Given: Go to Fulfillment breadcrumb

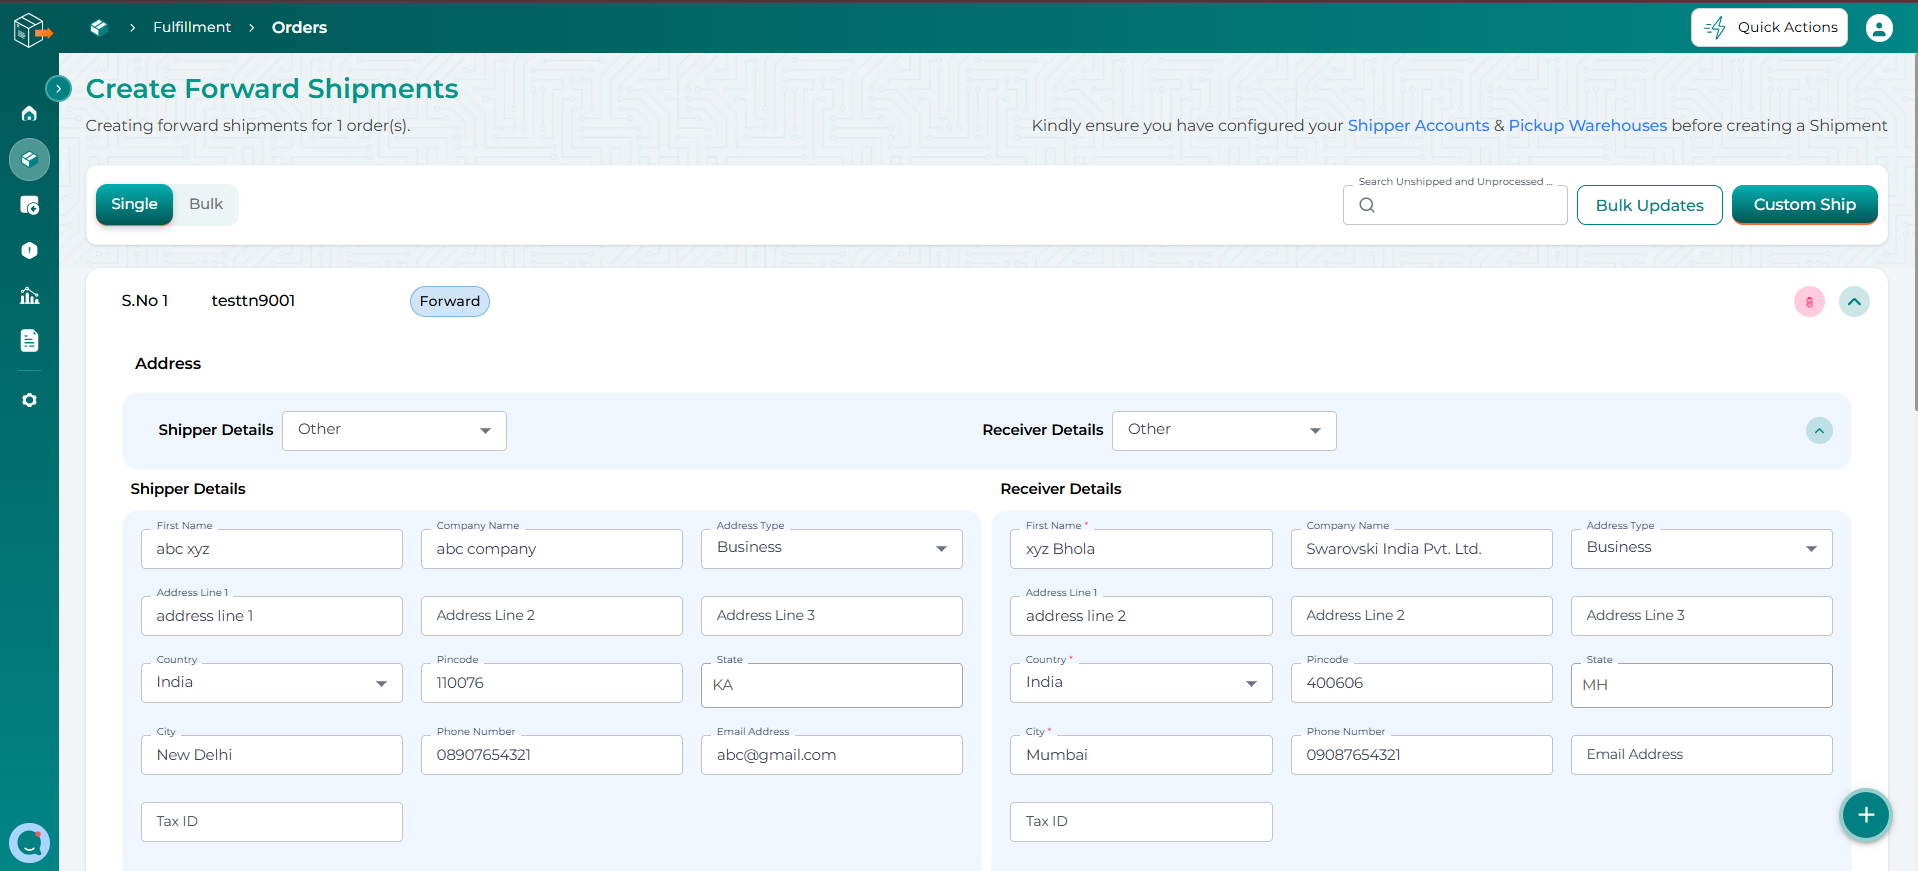Looking at the screenshot, I should 192,27.
